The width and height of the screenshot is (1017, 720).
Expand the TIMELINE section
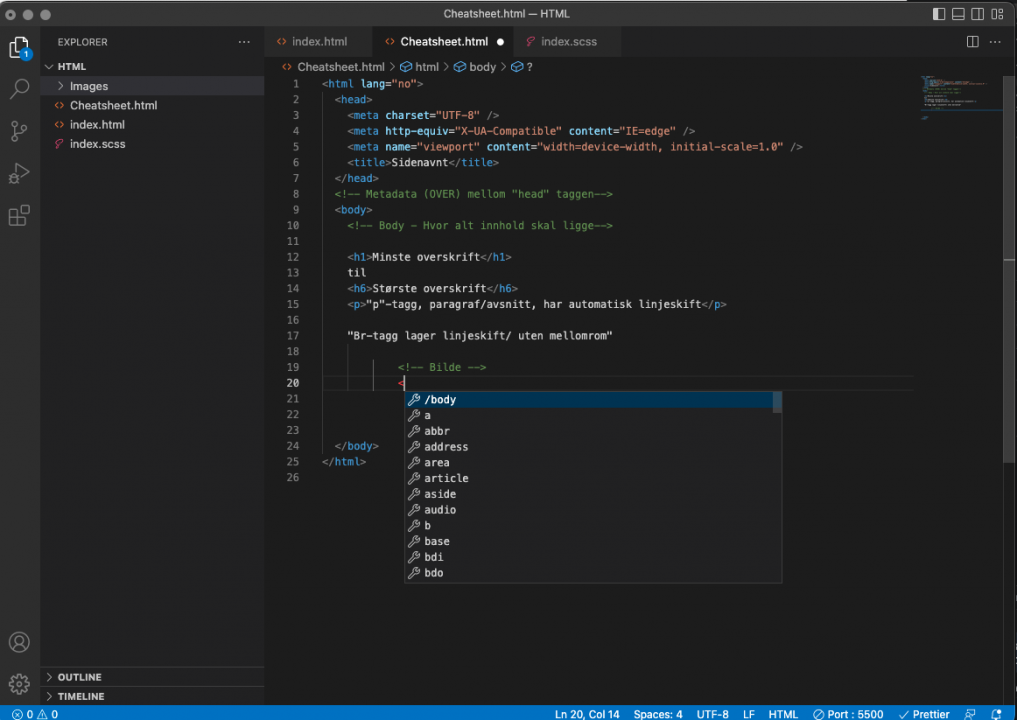[x=81, y=696]
